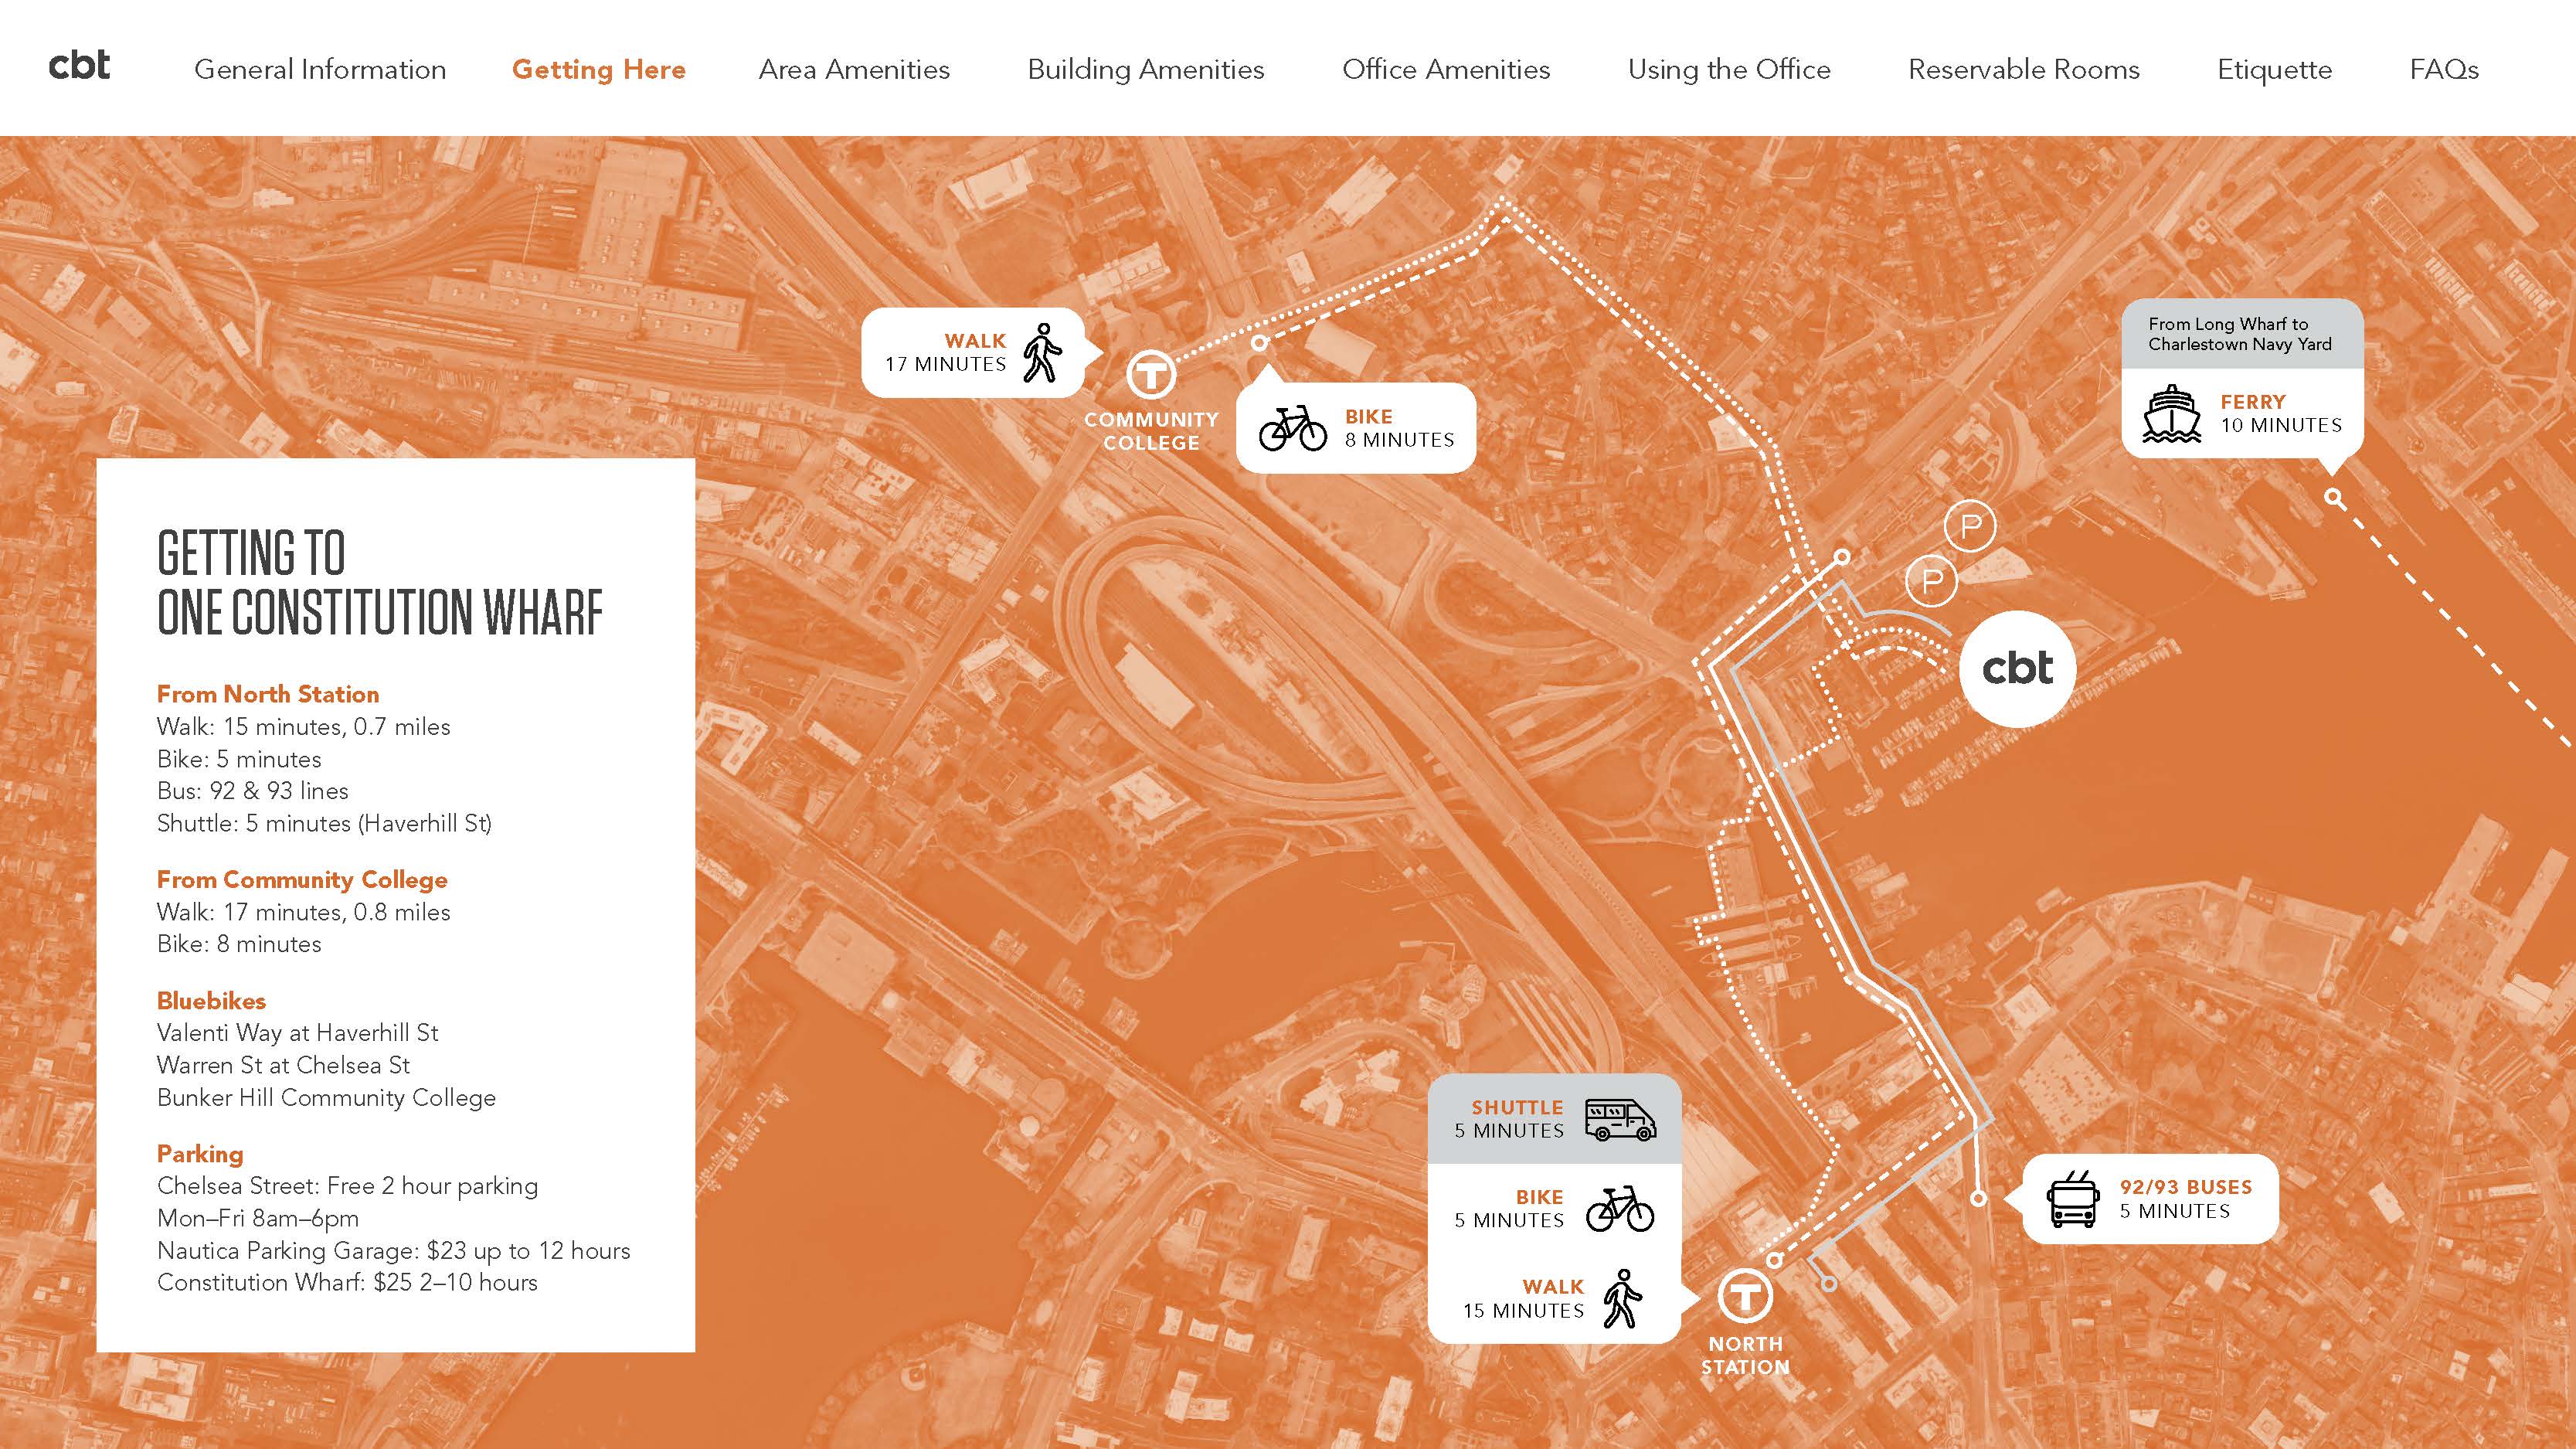Viewport: 2576px width, 1449px height.
Task: Click '92/93 BUSES 5 MINUTES' label
Action: (2185, 1199)
